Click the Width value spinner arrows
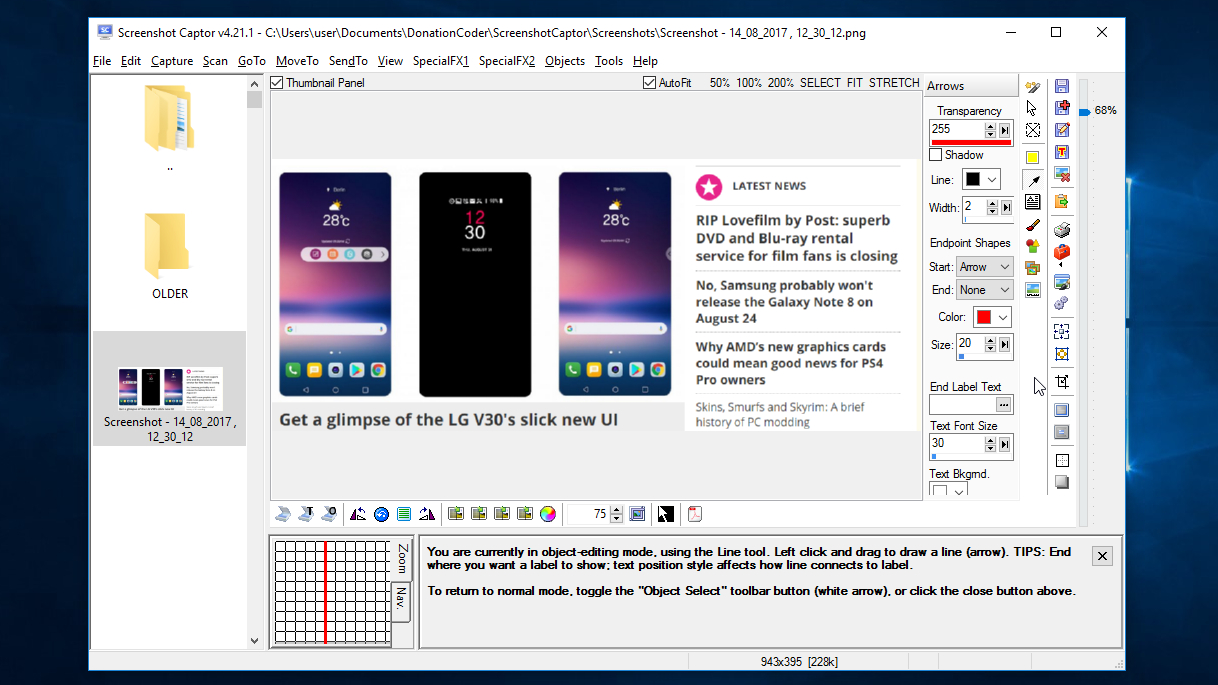Screen dimensions: 1218x685 tap(992, 207)
